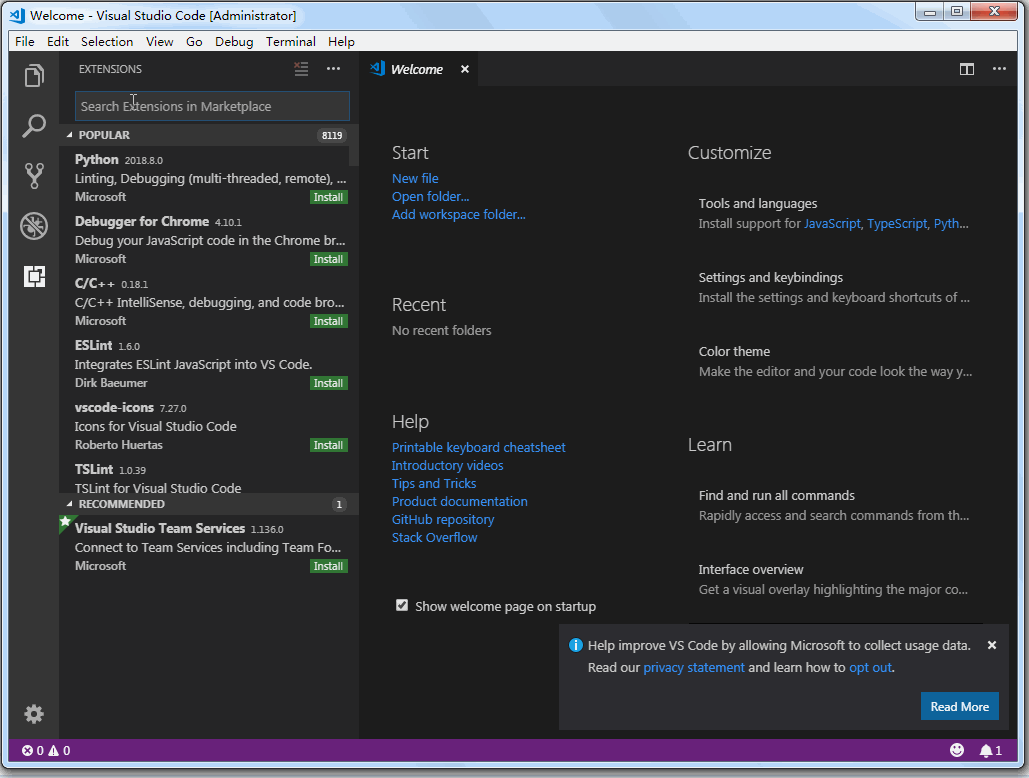Viewport: 1029px width, 778px height.
Task: Clear extensions search results icon
Action: tap(301, 69)
